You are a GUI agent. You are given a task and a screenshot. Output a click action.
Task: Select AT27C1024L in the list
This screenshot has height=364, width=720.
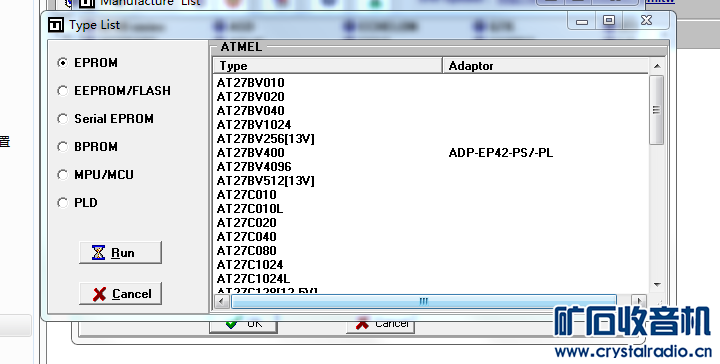click(x=253, y=279)
